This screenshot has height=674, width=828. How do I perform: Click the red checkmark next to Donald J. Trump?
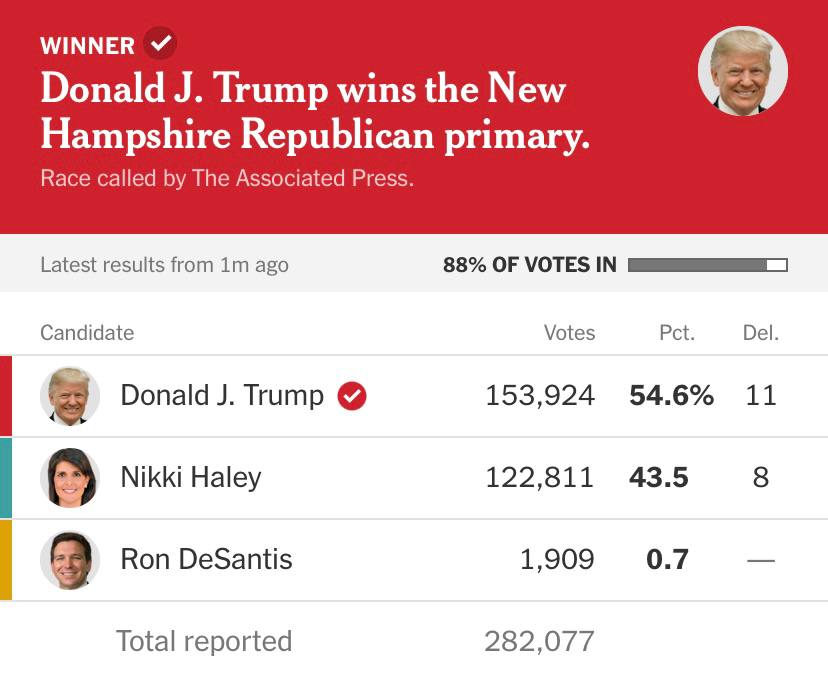(352, 396)
